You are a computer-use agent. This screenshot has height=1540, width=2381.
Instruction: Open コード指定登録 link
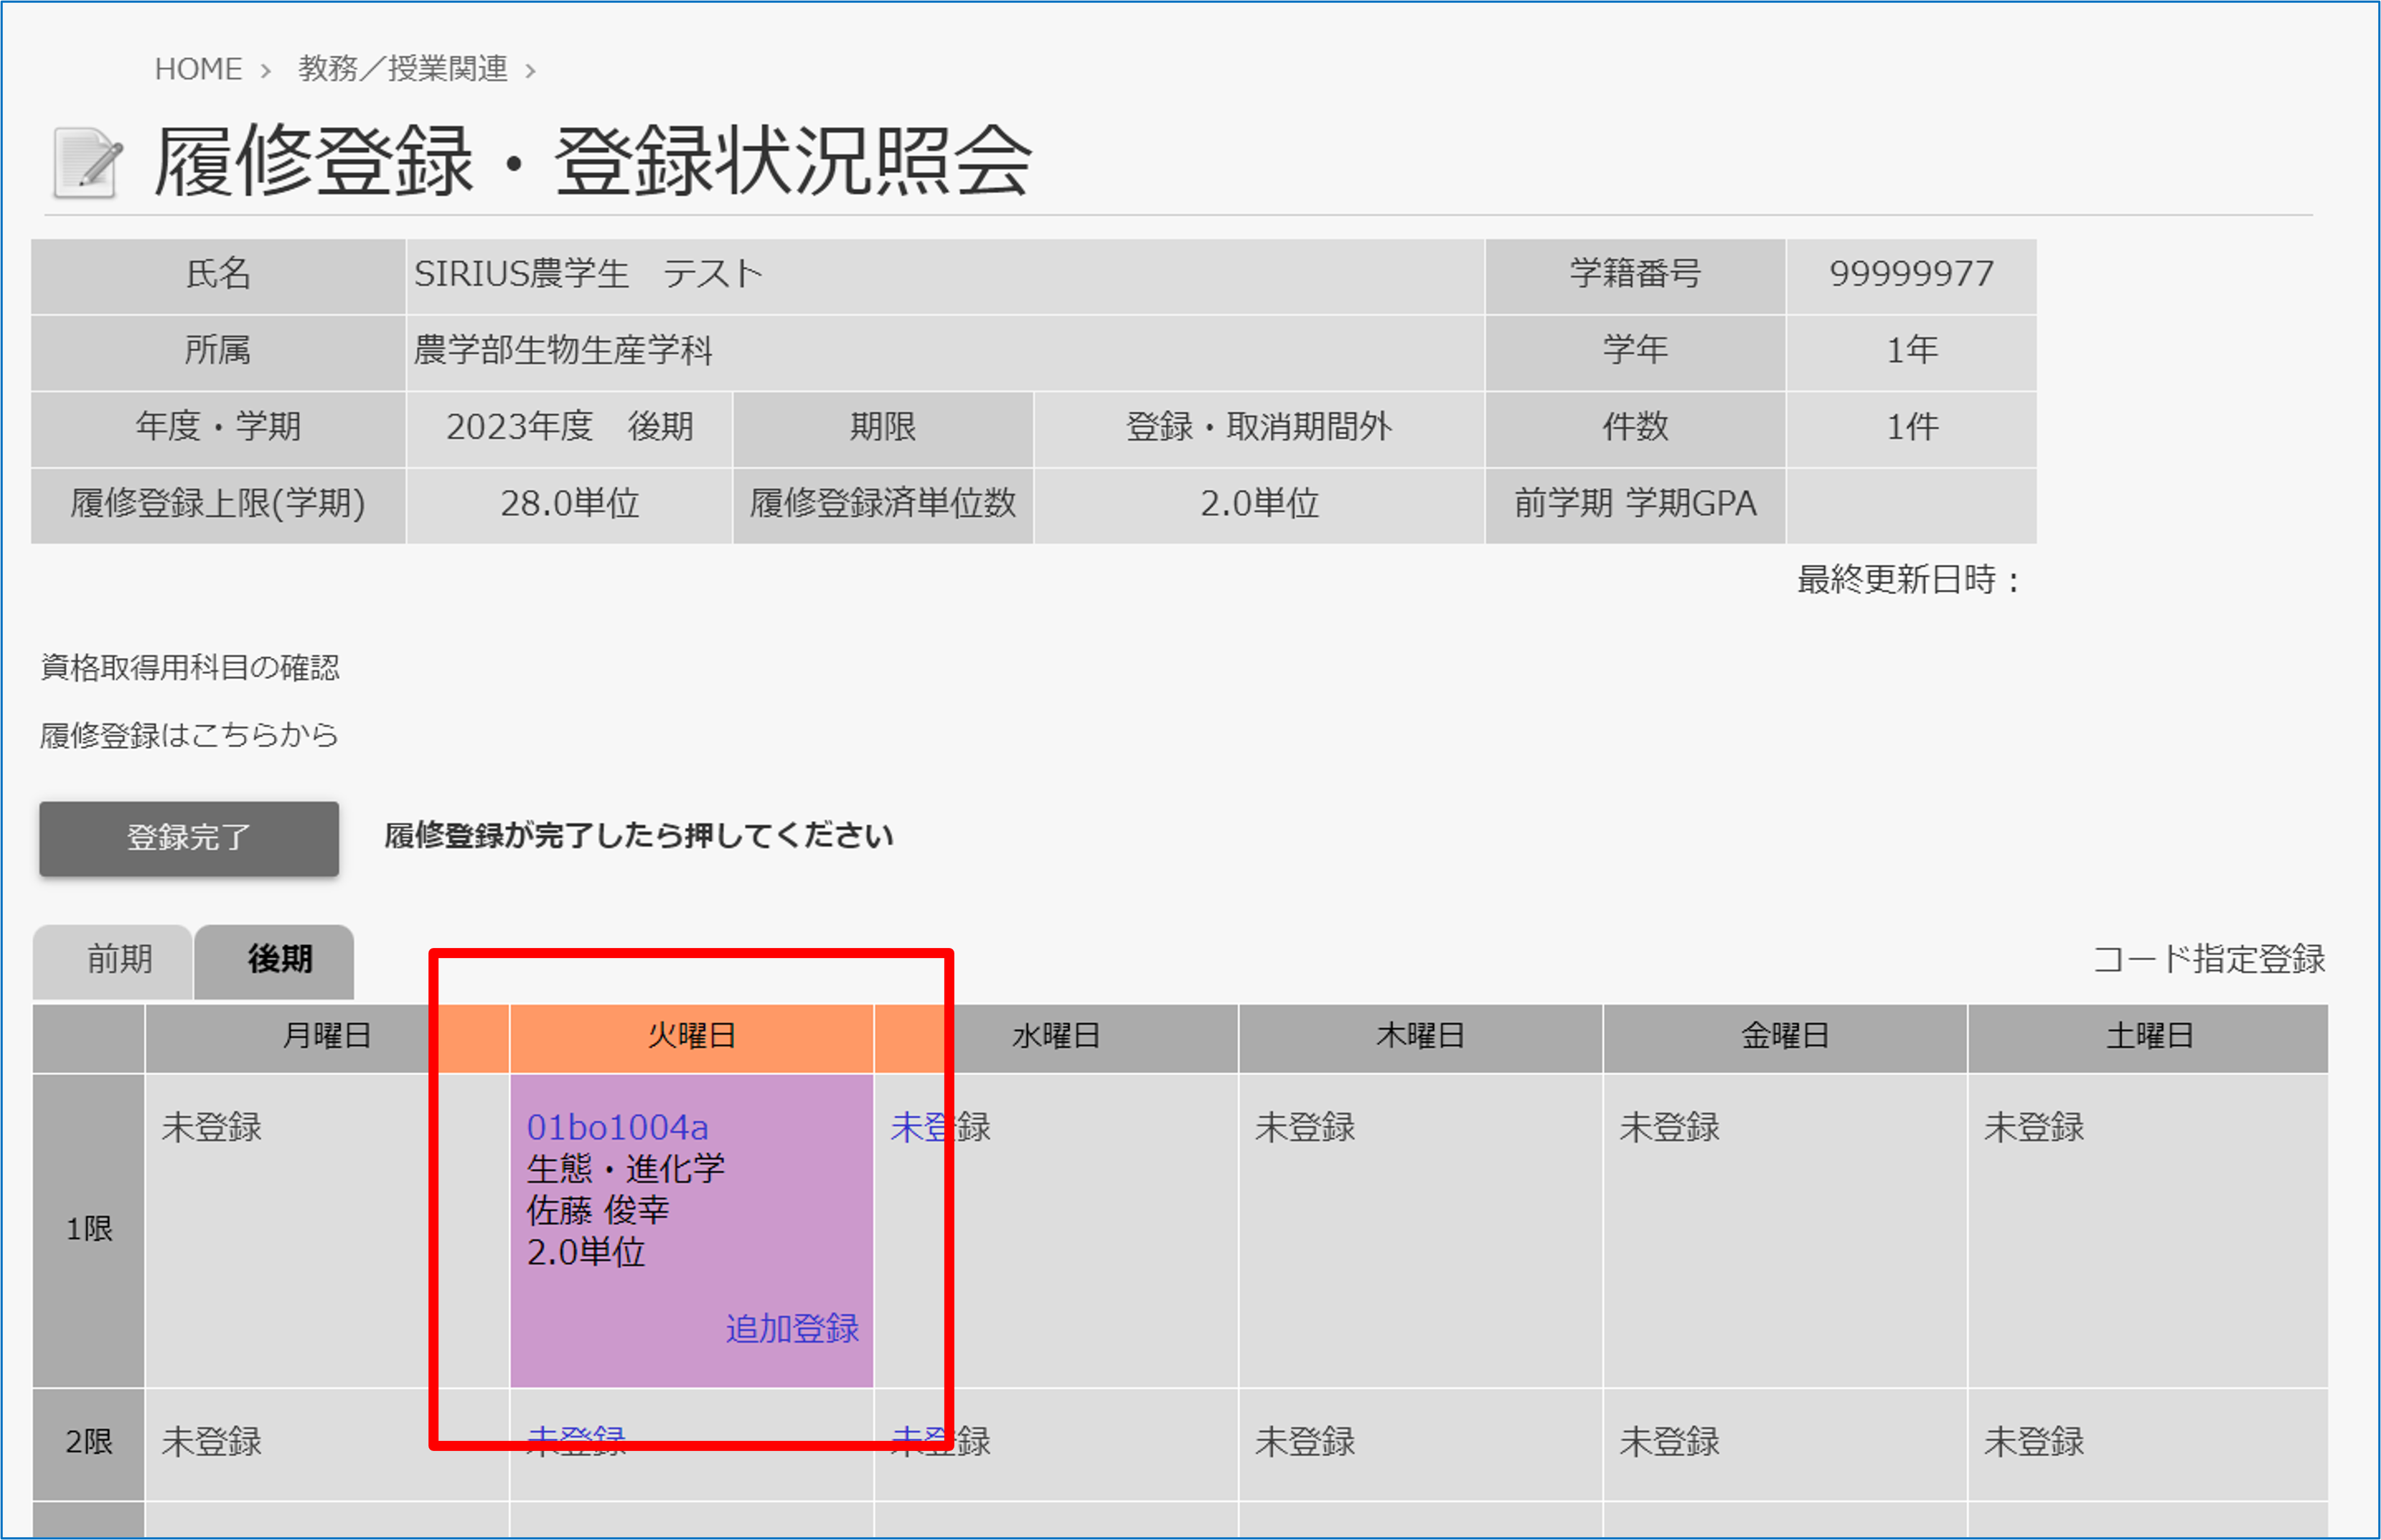coord(2209,959)
